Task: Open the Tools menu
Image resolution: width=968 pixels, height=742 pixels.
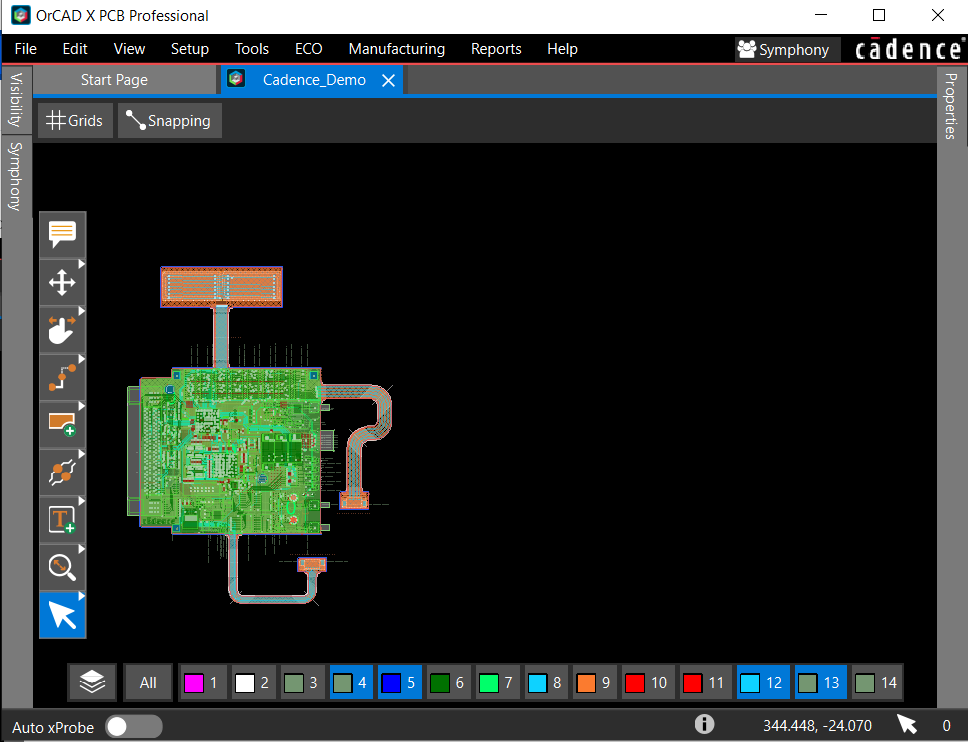Action: pyautogui.click(x=252, y=49)
